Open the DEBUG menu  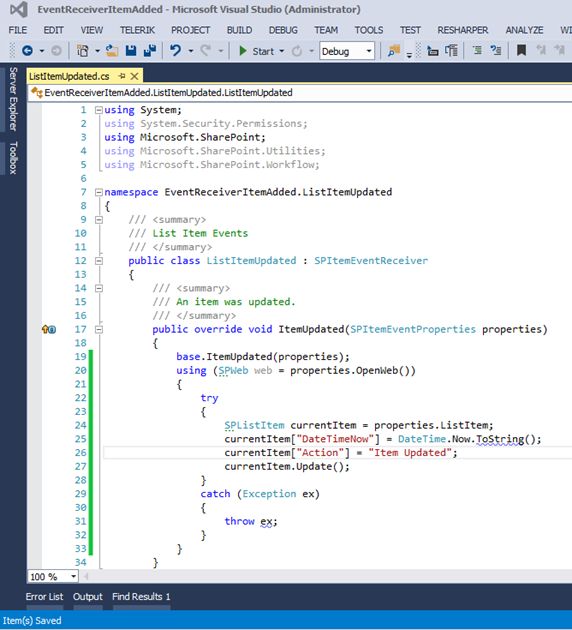pos(283,30)
